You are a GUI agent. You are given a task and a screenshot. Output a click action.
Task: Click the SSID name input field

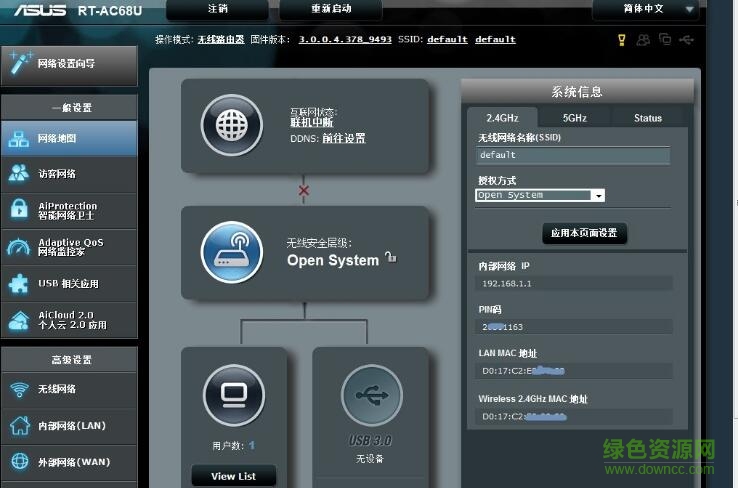tap(573, 155)
